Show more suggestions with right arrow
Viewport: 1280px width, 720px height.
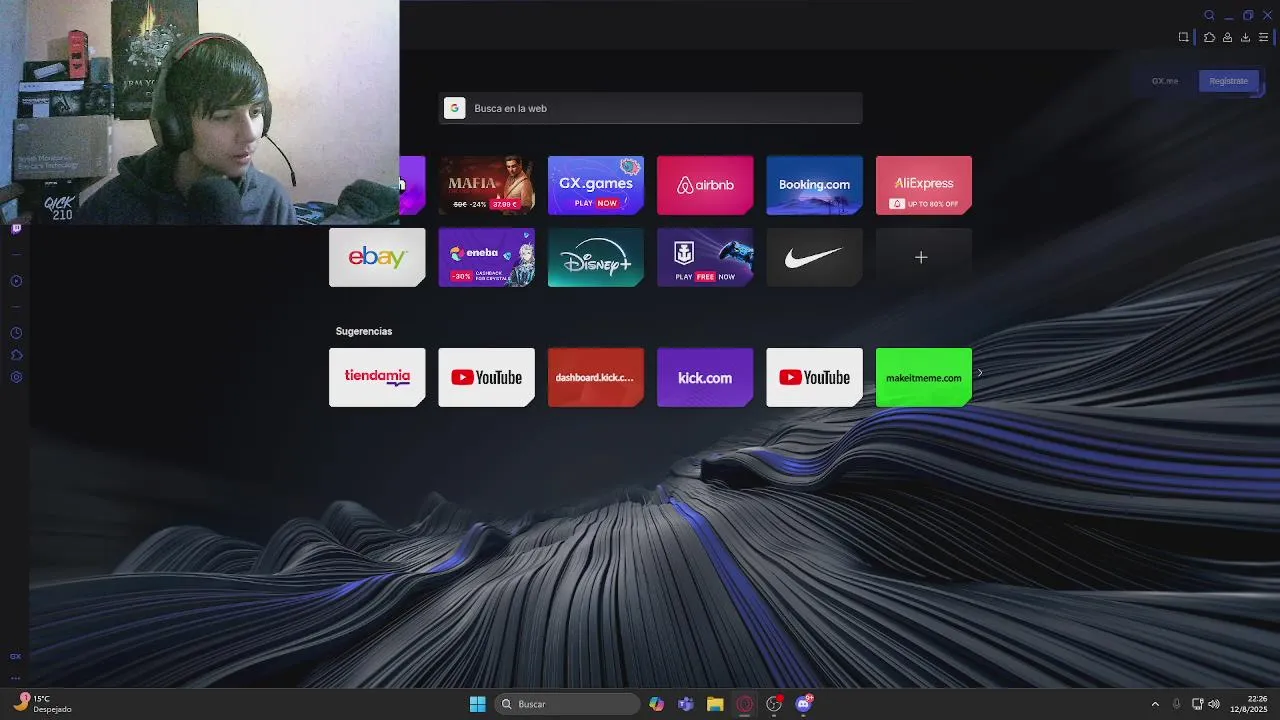click(980, 373)
